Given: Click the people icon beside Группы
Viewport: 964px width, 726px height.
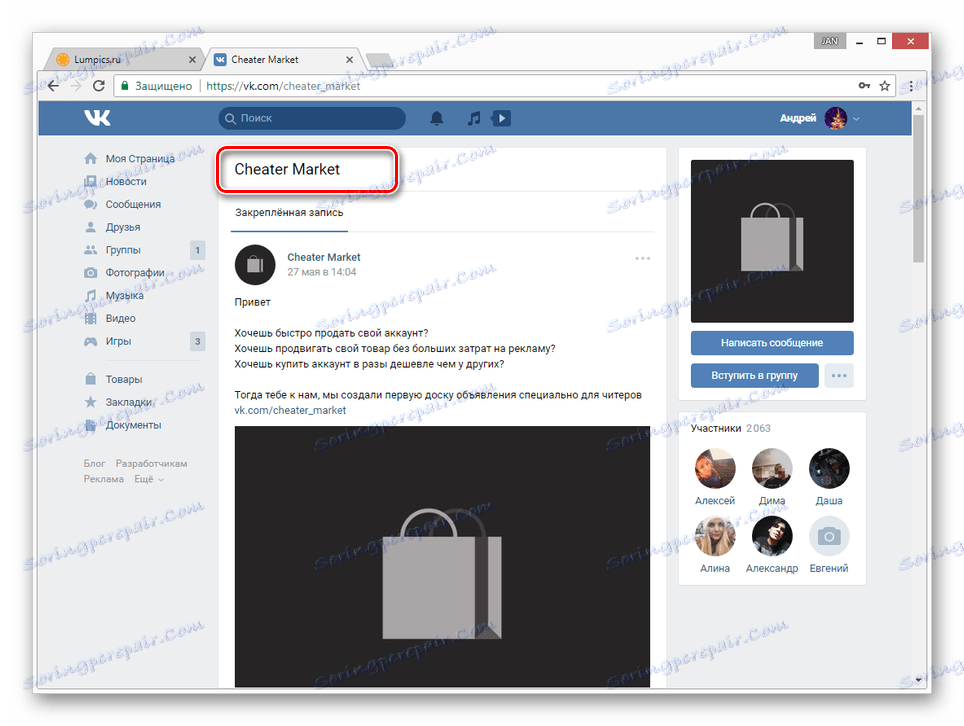Looking at the screenshot, I should (x=90, y=250).
